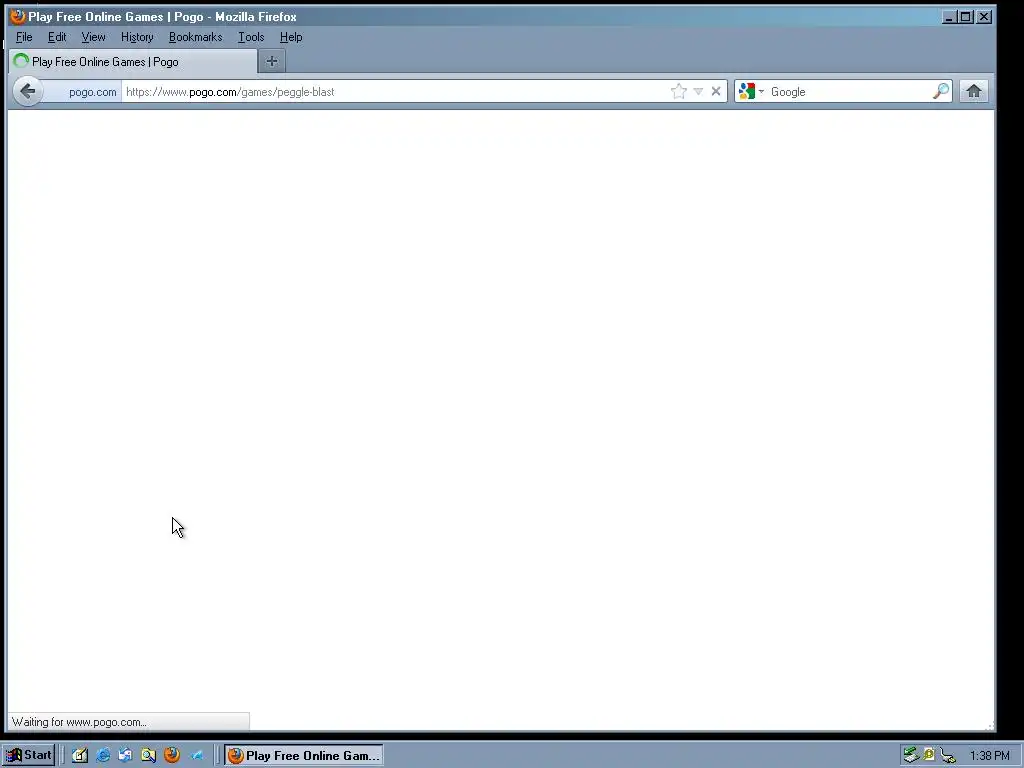Image resolution: width=1024 pixels, height=768 pixels.
Task: Click the 'Waiting for www.pogo.com...' status text
Action: coord(79,722)
